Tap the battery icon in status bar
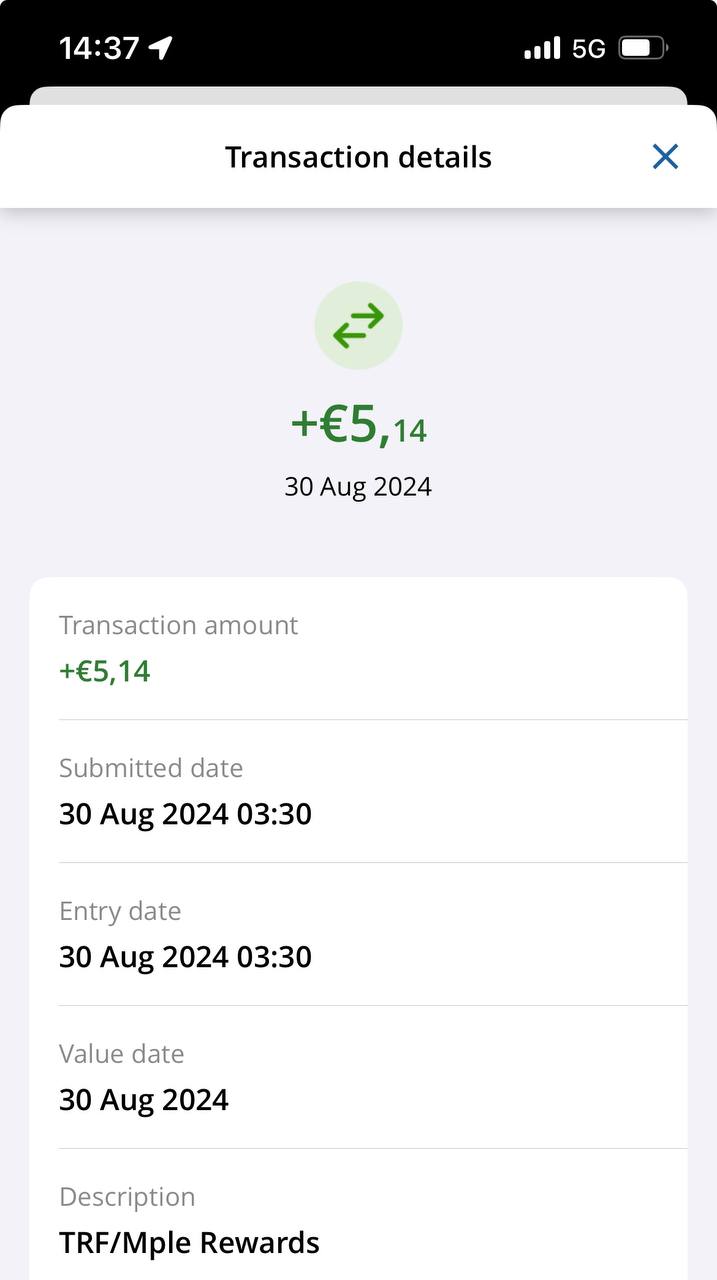This screenshot has height=1280, width=717. (642, 48)
